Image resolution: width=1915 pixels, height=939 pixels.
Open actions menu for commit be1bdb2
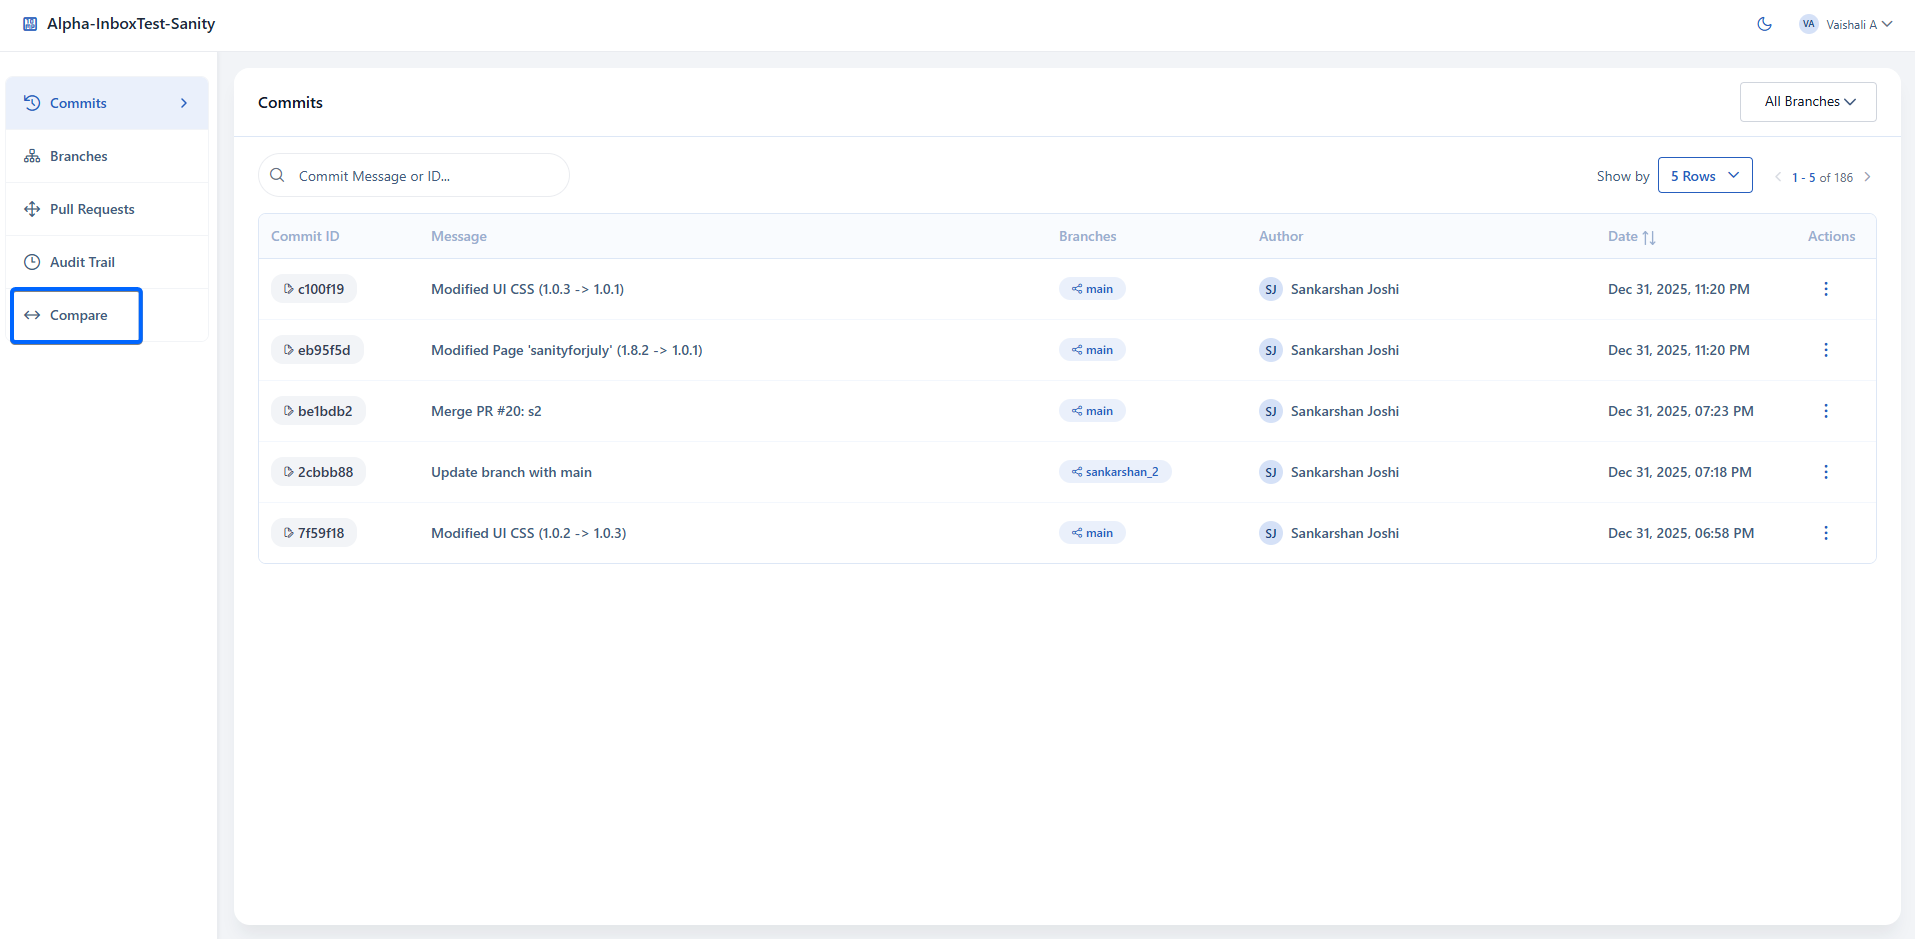coord(1826,411)
